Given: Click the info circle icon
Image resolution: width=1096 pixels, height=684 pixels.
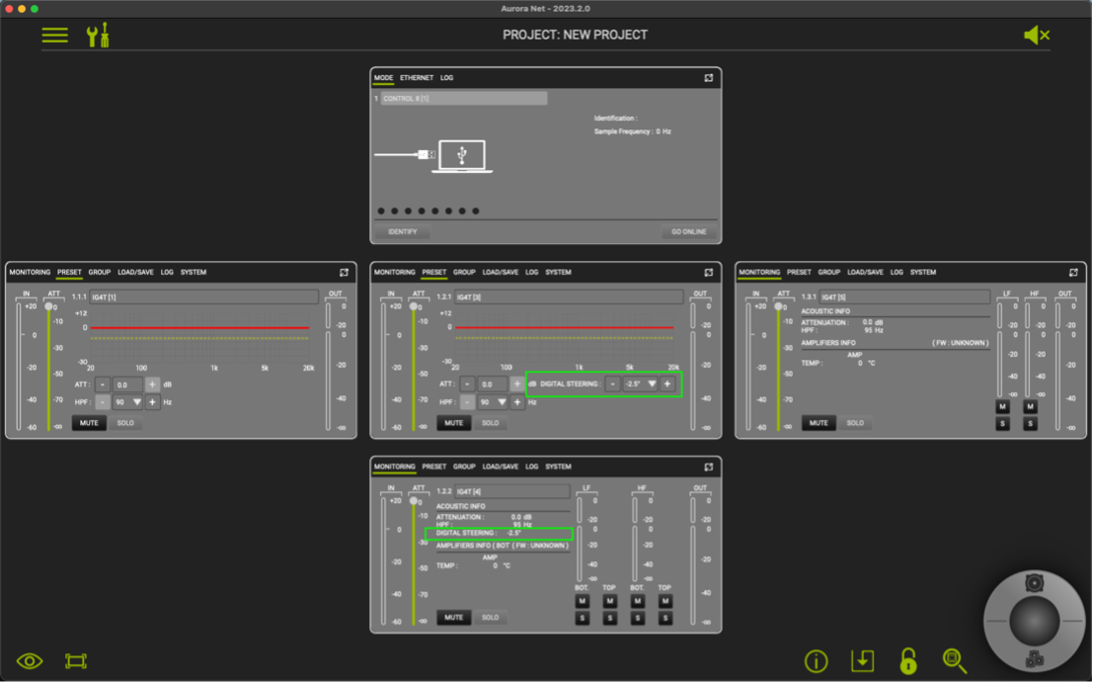Looking at the screenshot, I should [x=816, y=661].
